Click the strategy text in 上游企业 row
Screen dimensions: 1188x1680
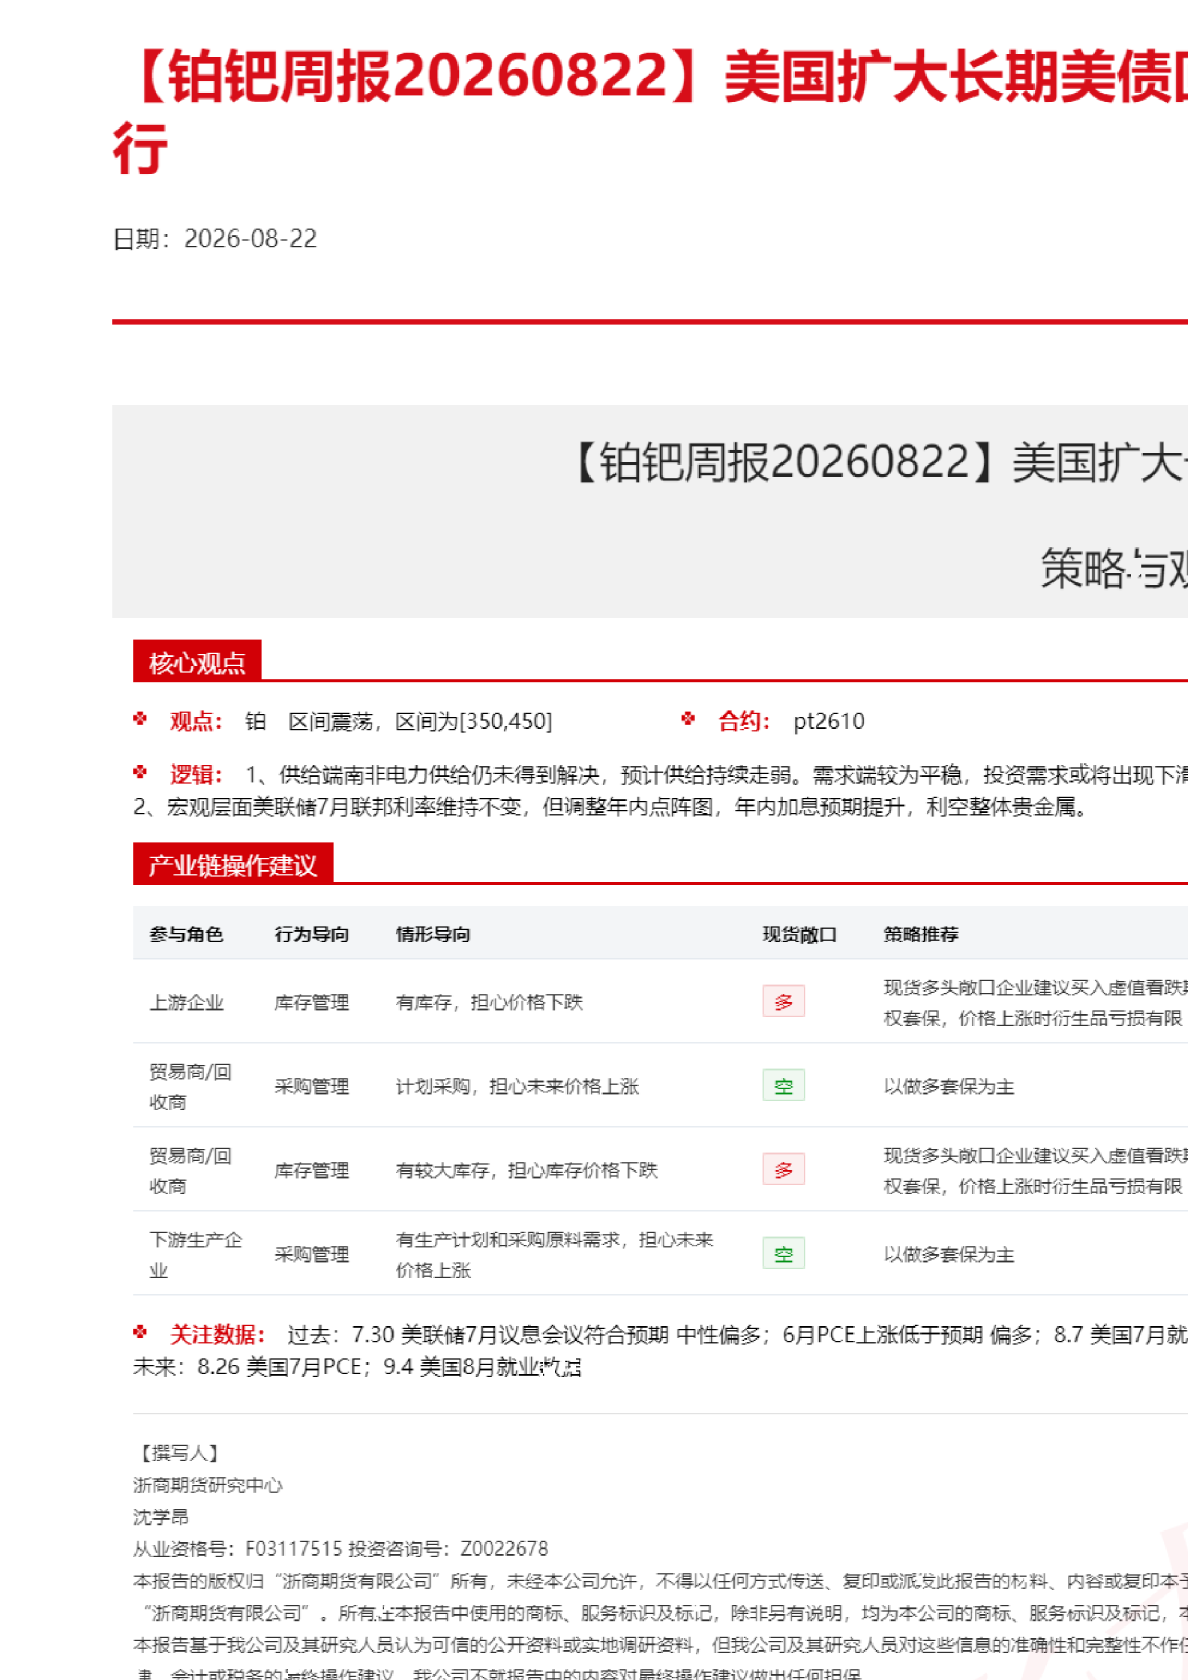click(x=1036, y=1003)
